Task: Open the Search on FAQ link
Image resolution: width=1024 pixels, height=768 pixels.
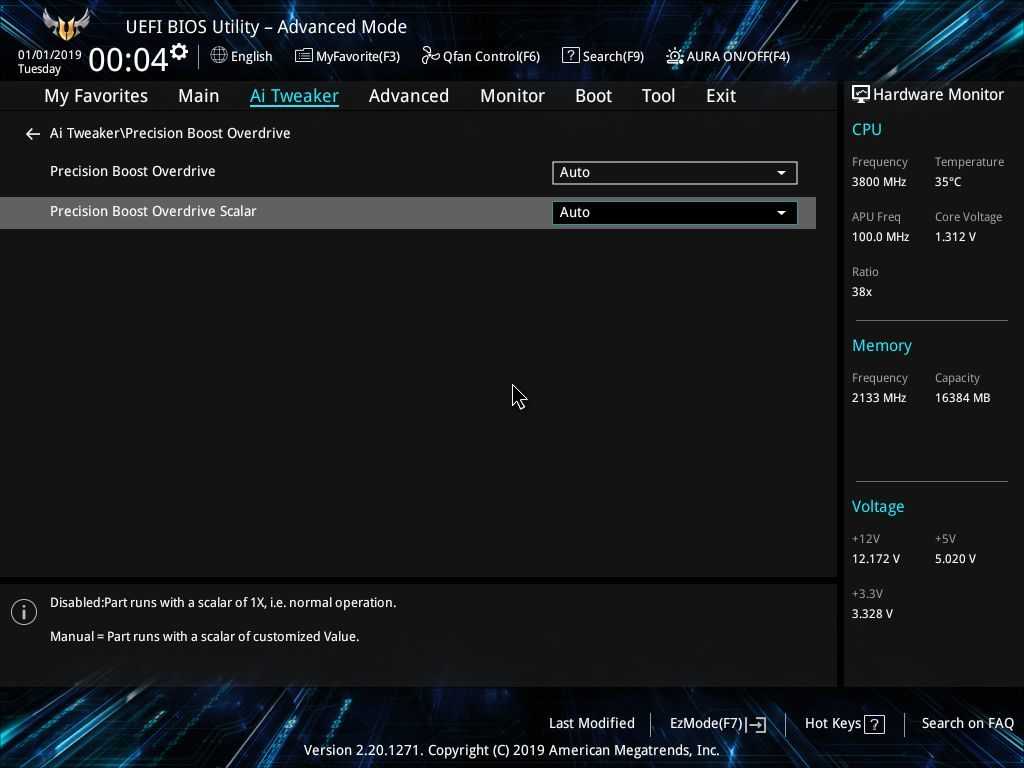Action: [x=967, y=723]
